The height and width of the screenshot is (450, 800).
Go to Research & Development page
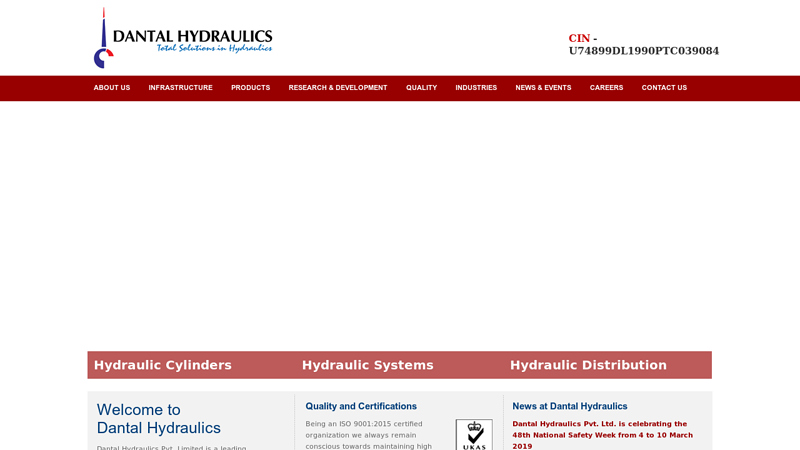click(338, 88)
